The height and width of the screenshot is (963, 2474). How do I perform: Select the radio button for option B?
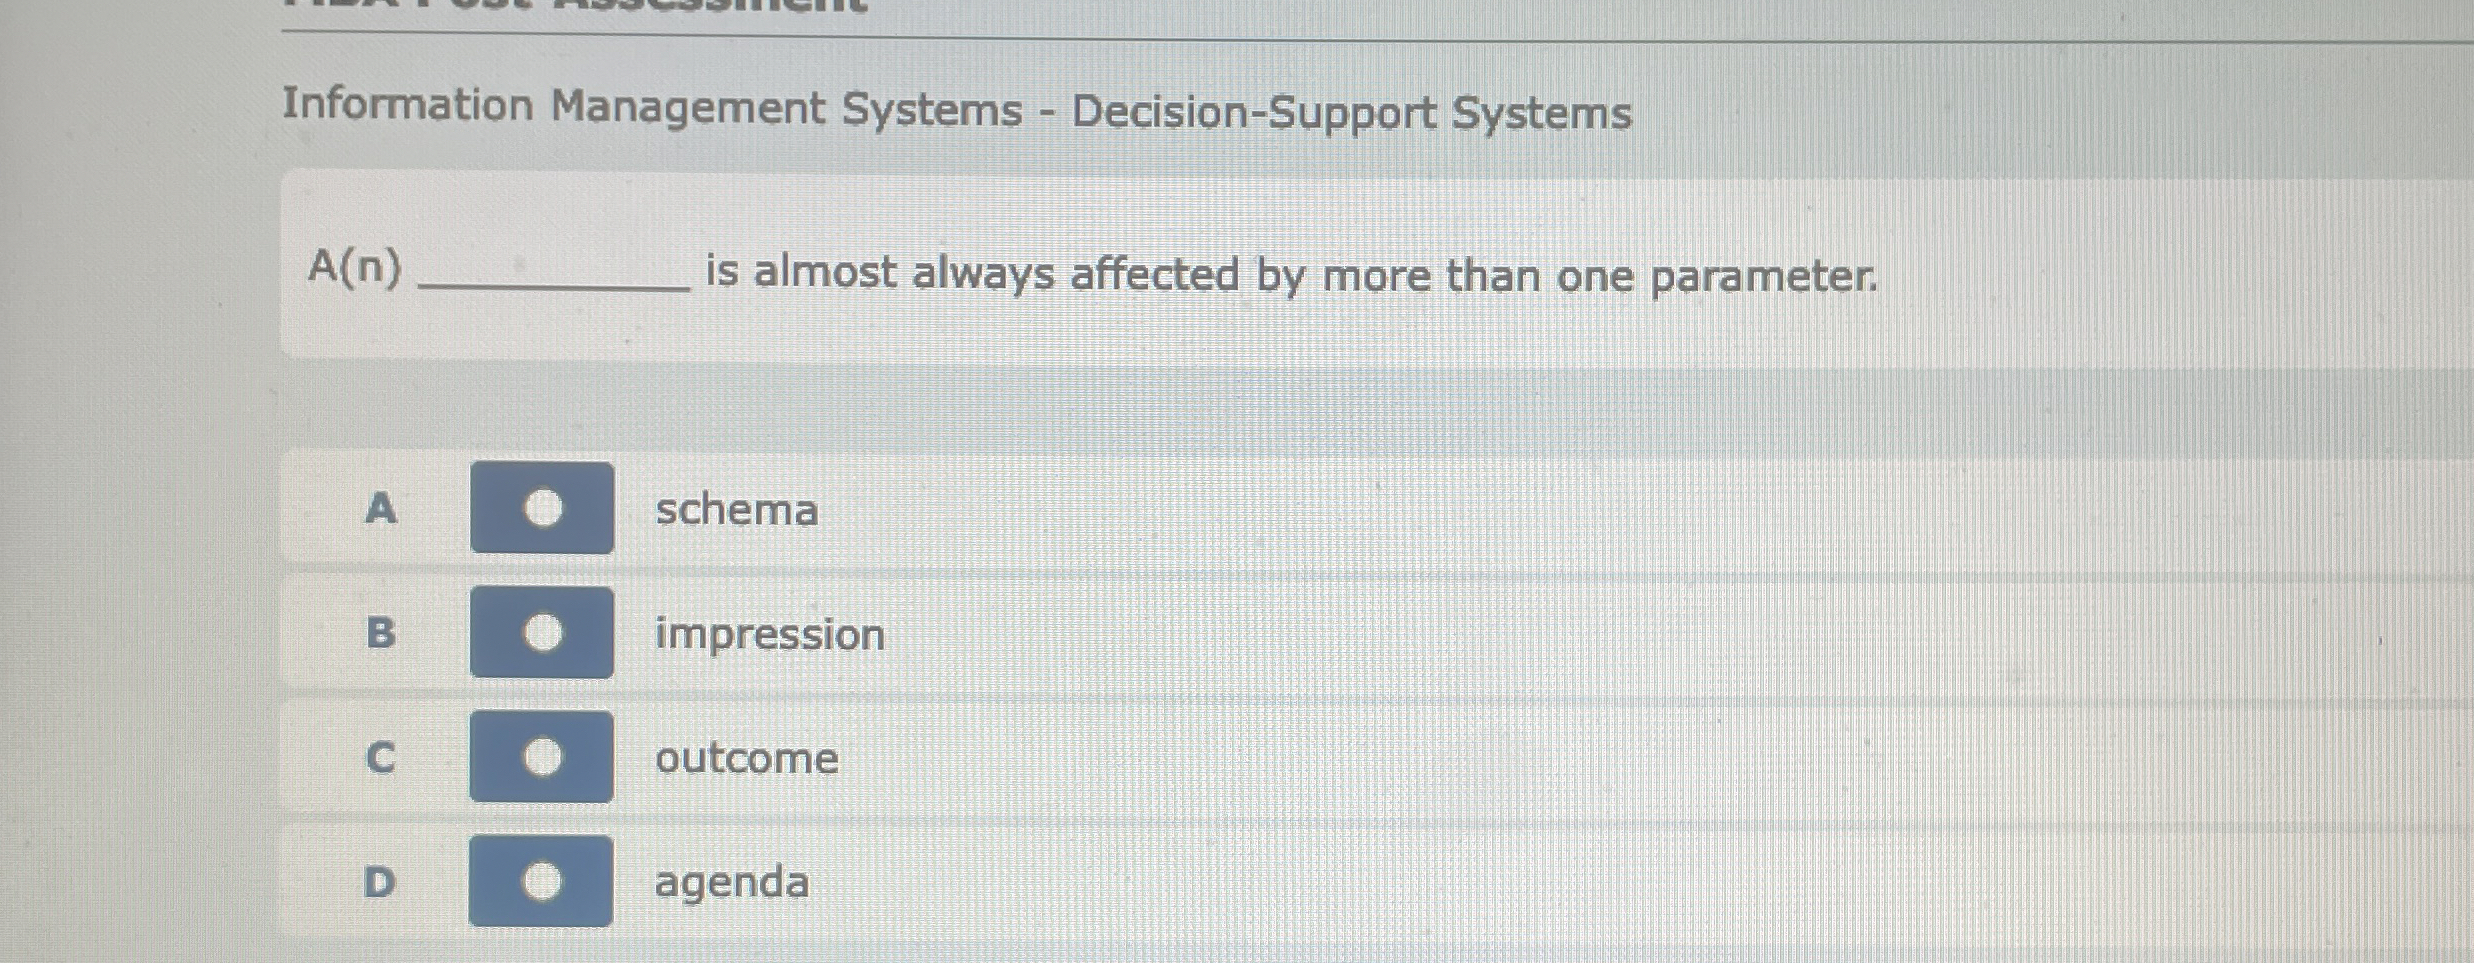(x=541, y=634)
